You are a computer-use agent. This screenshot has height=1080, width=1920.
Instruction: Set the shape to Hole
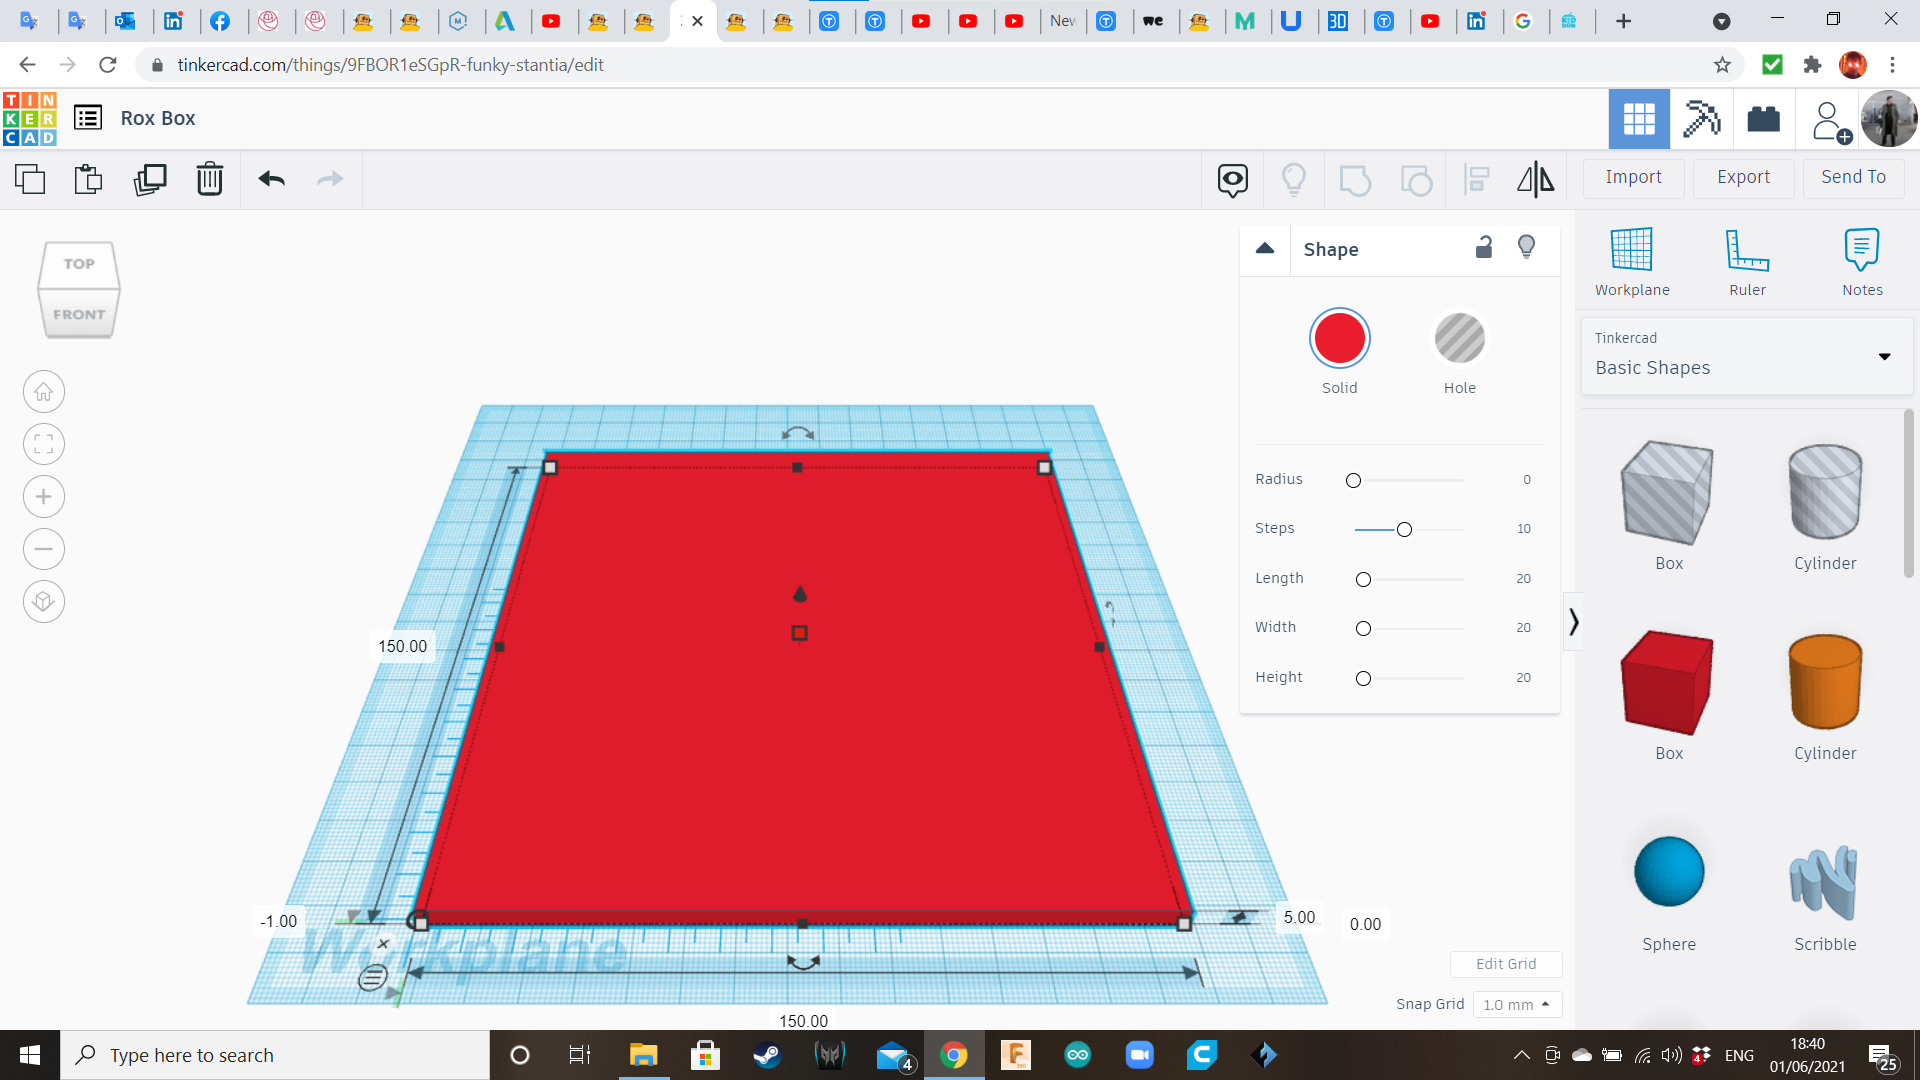[1459, 339]
